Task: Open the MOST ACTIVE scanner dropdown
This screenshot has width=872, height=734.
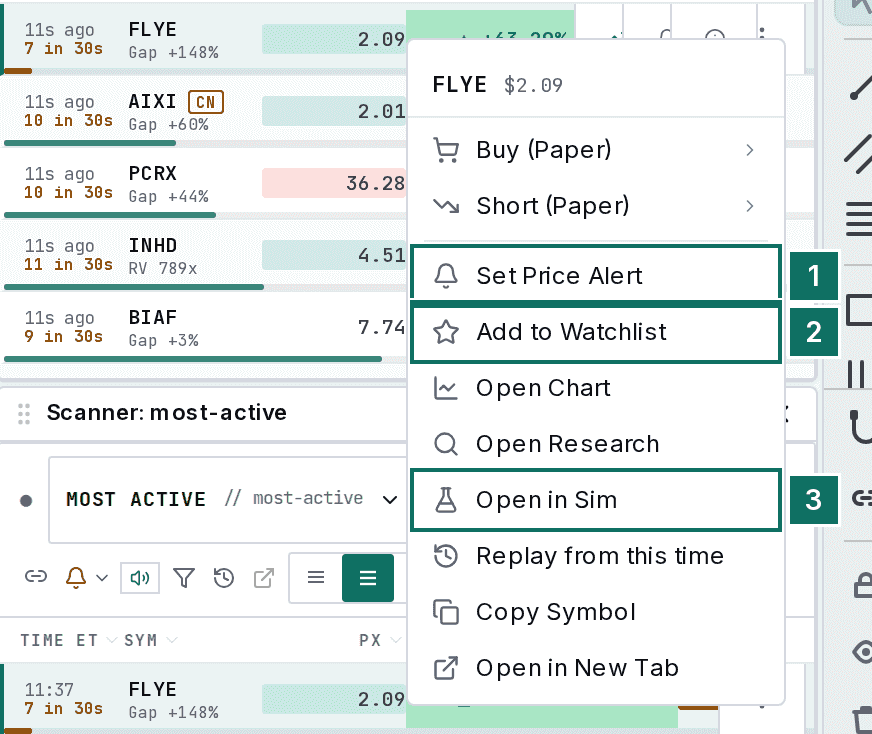Action: click(228, 500)
